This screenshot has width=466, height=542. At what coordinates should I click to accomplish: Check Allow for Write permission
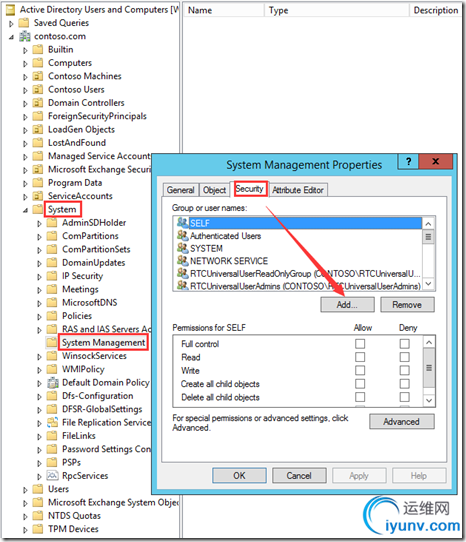[x=360, y=370]
